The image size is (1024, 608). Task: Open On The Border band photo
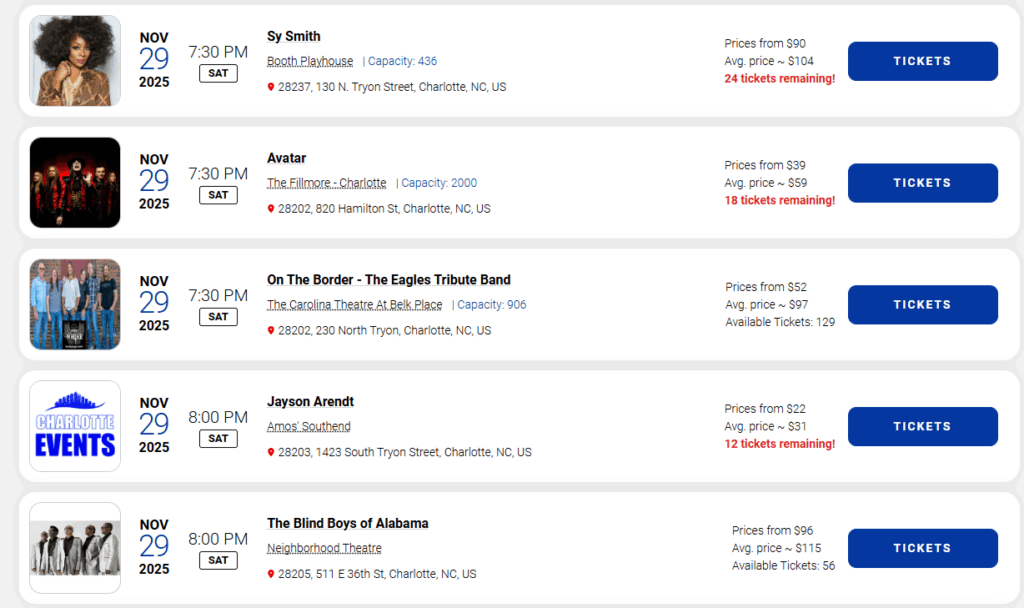(x=75, y=304)
